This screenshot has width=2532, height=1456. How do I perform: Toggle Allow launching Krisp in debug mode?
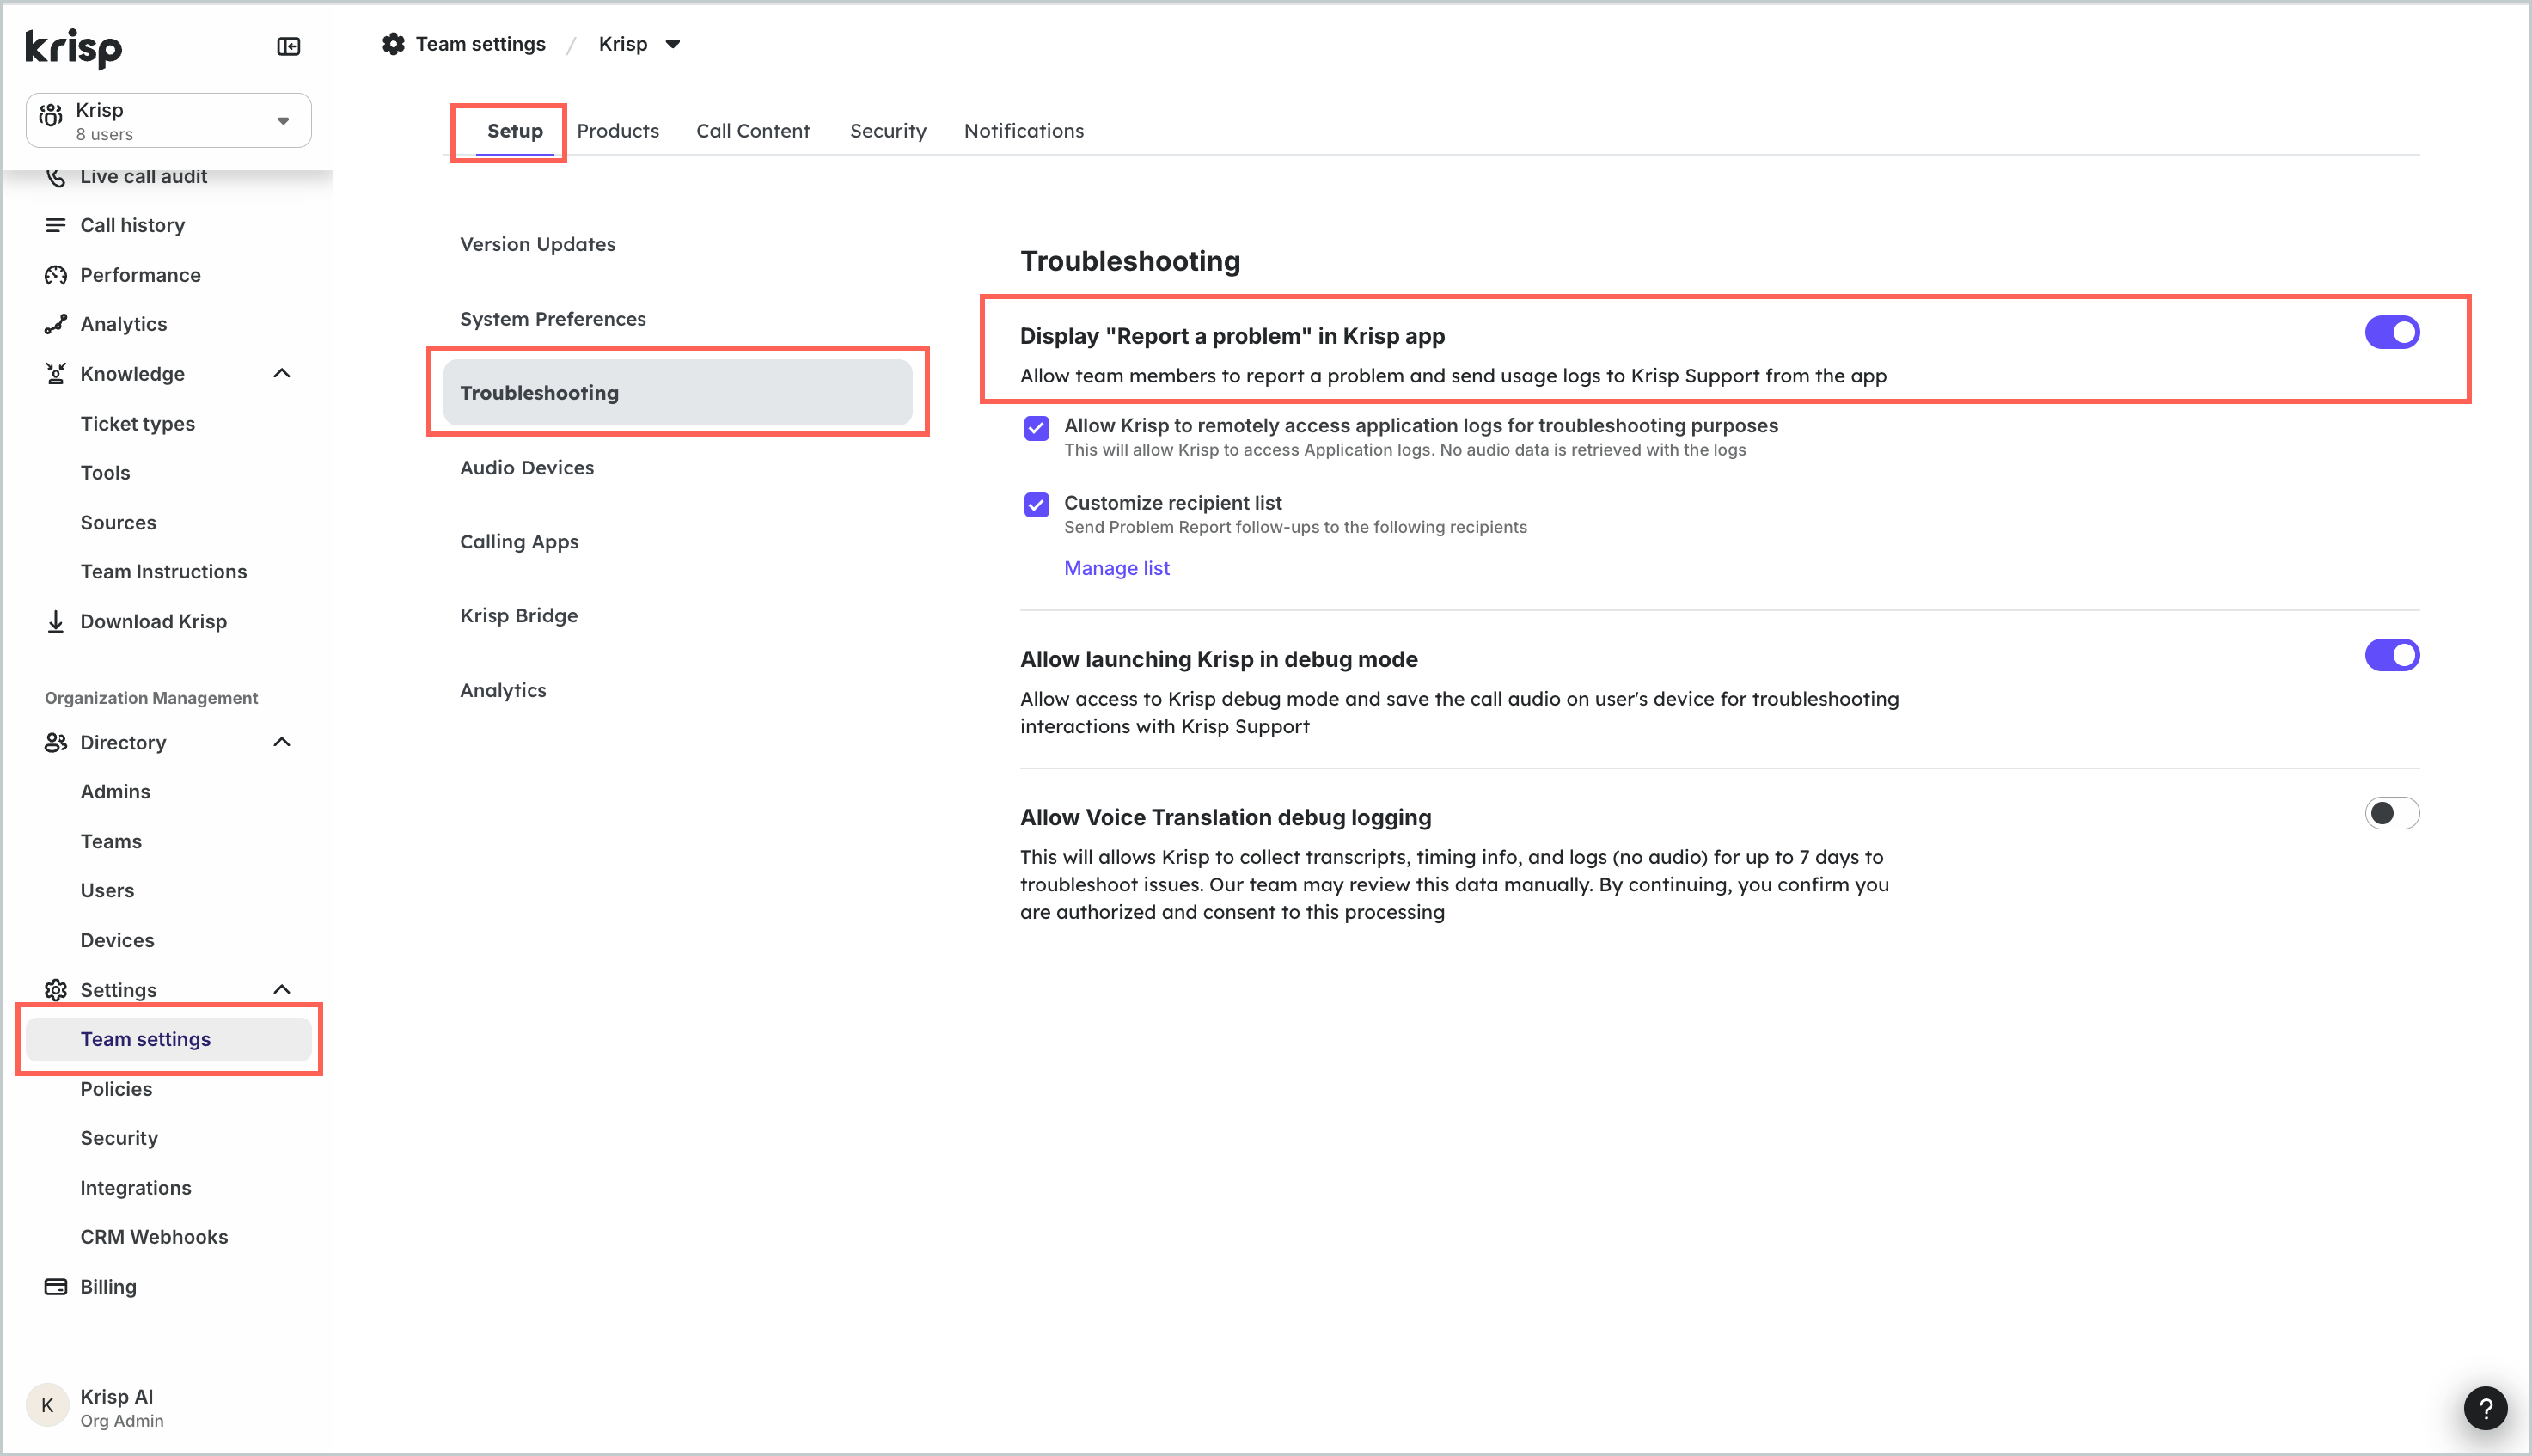click(2391, 655)
